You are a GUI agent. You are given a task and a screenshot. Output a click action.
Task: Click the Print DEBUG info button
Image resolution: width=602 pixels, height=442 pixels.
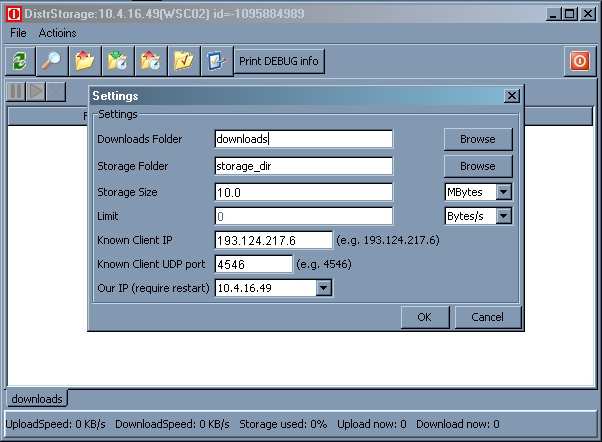click(x=279, y=61)
